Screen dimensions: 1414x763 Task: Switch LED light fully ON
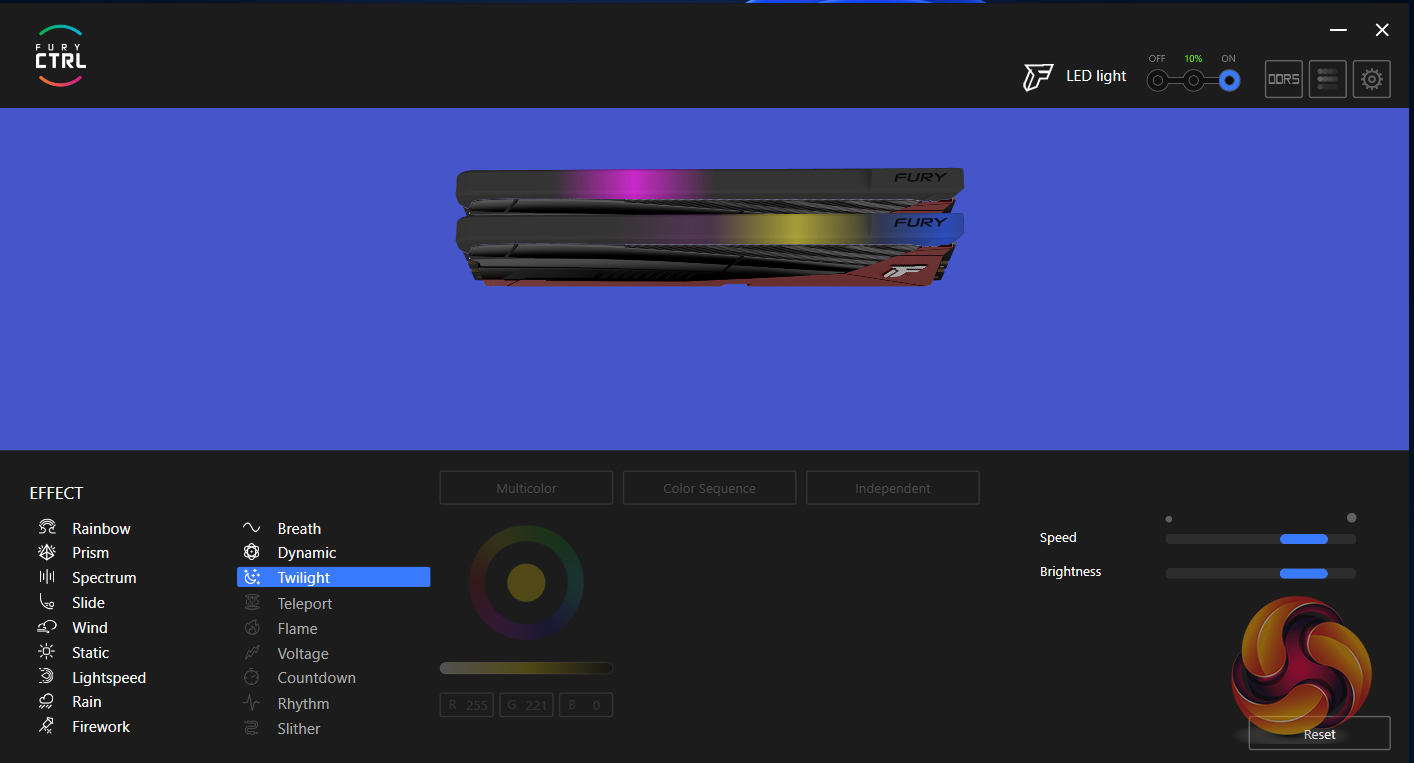1229,81
